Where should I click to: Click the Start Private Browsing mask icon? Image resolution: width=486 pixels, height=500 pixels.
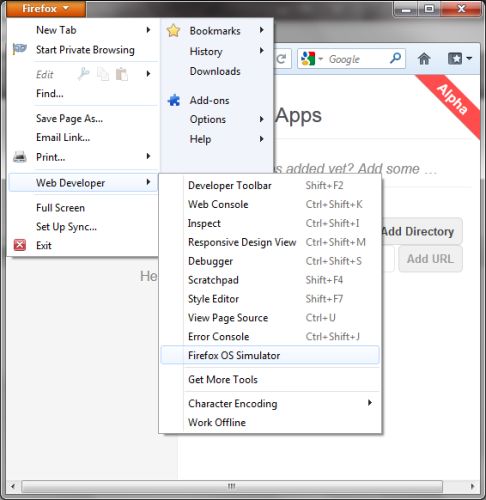(x=20, y=49)
